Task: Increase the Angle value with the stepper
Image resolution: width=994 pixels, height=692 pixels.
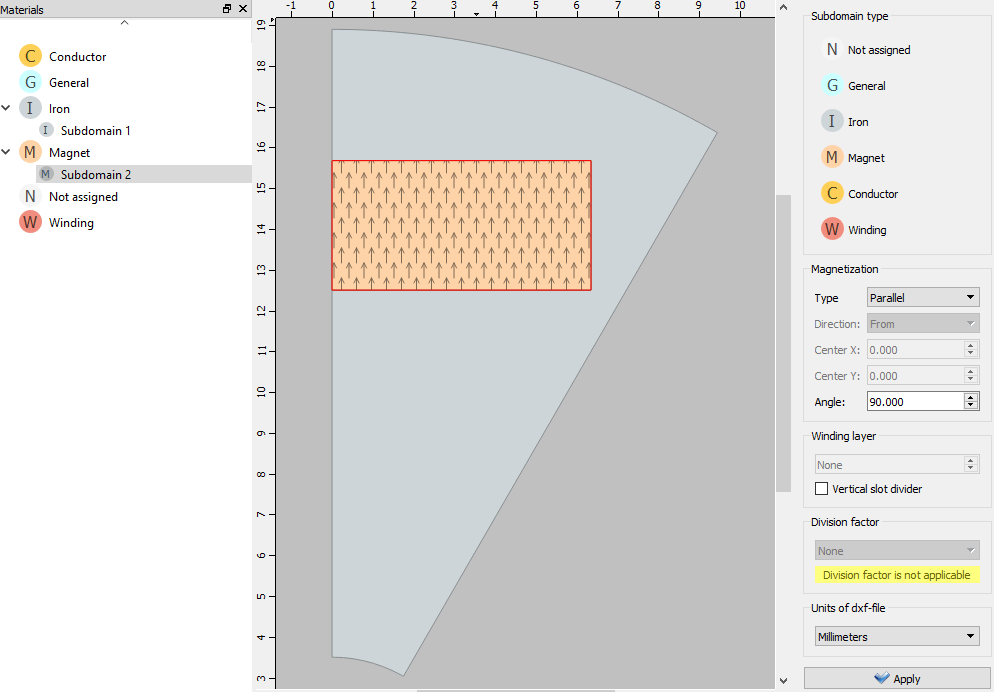Action: (970, 396)
